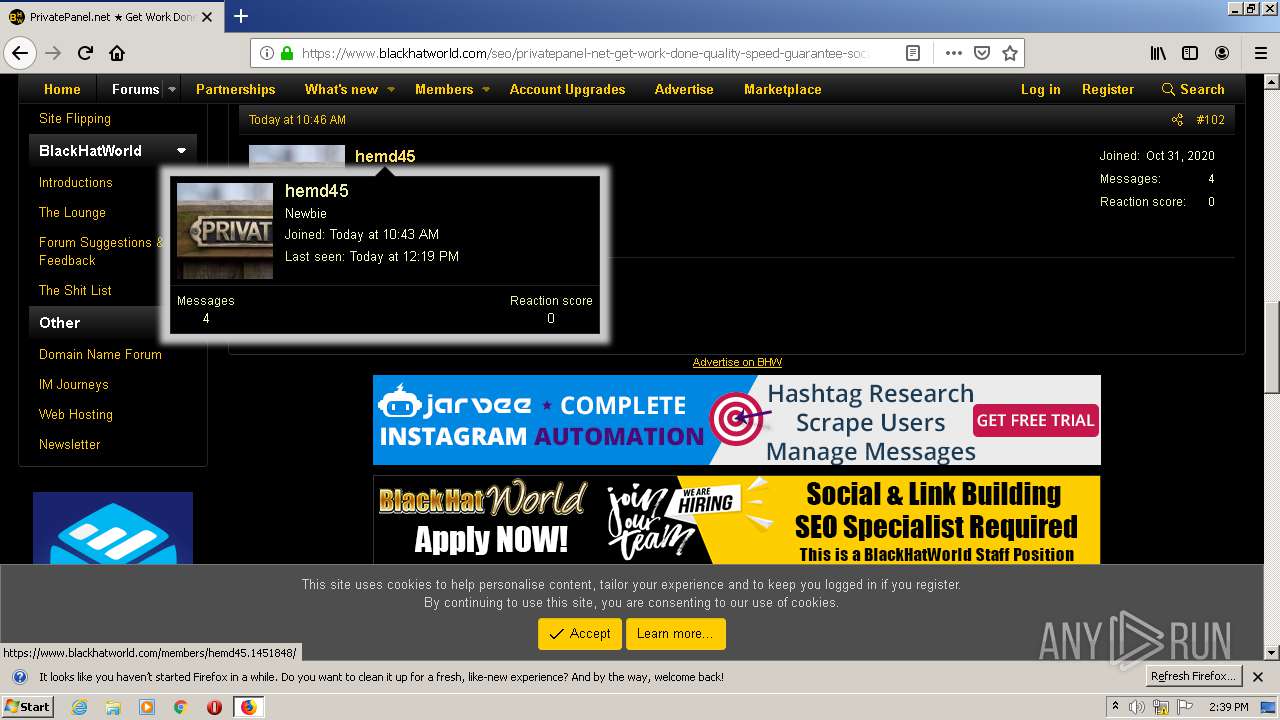Open the Firefox home page icon
The width and height of the screenshot is (1280, 720).
point(117,53)
